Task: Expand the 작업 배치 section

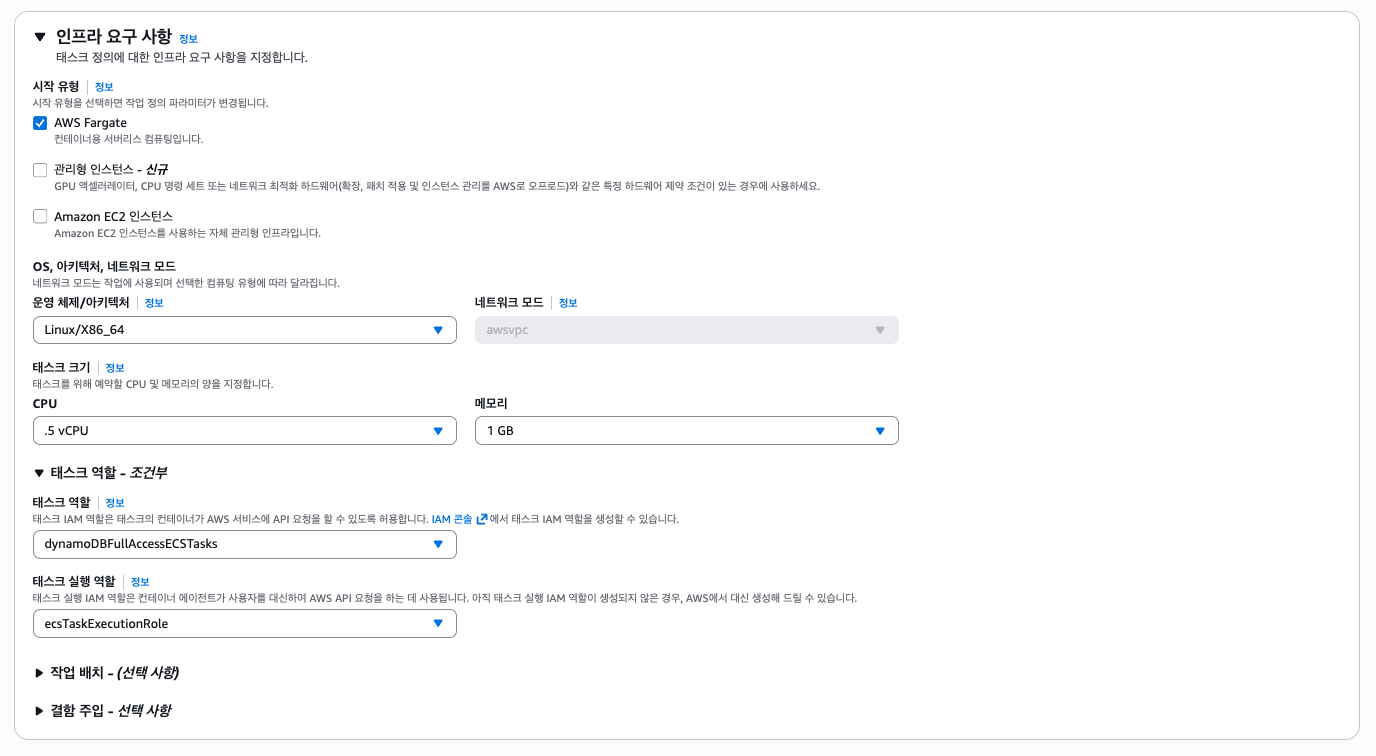Action: [x=39, y=673]
